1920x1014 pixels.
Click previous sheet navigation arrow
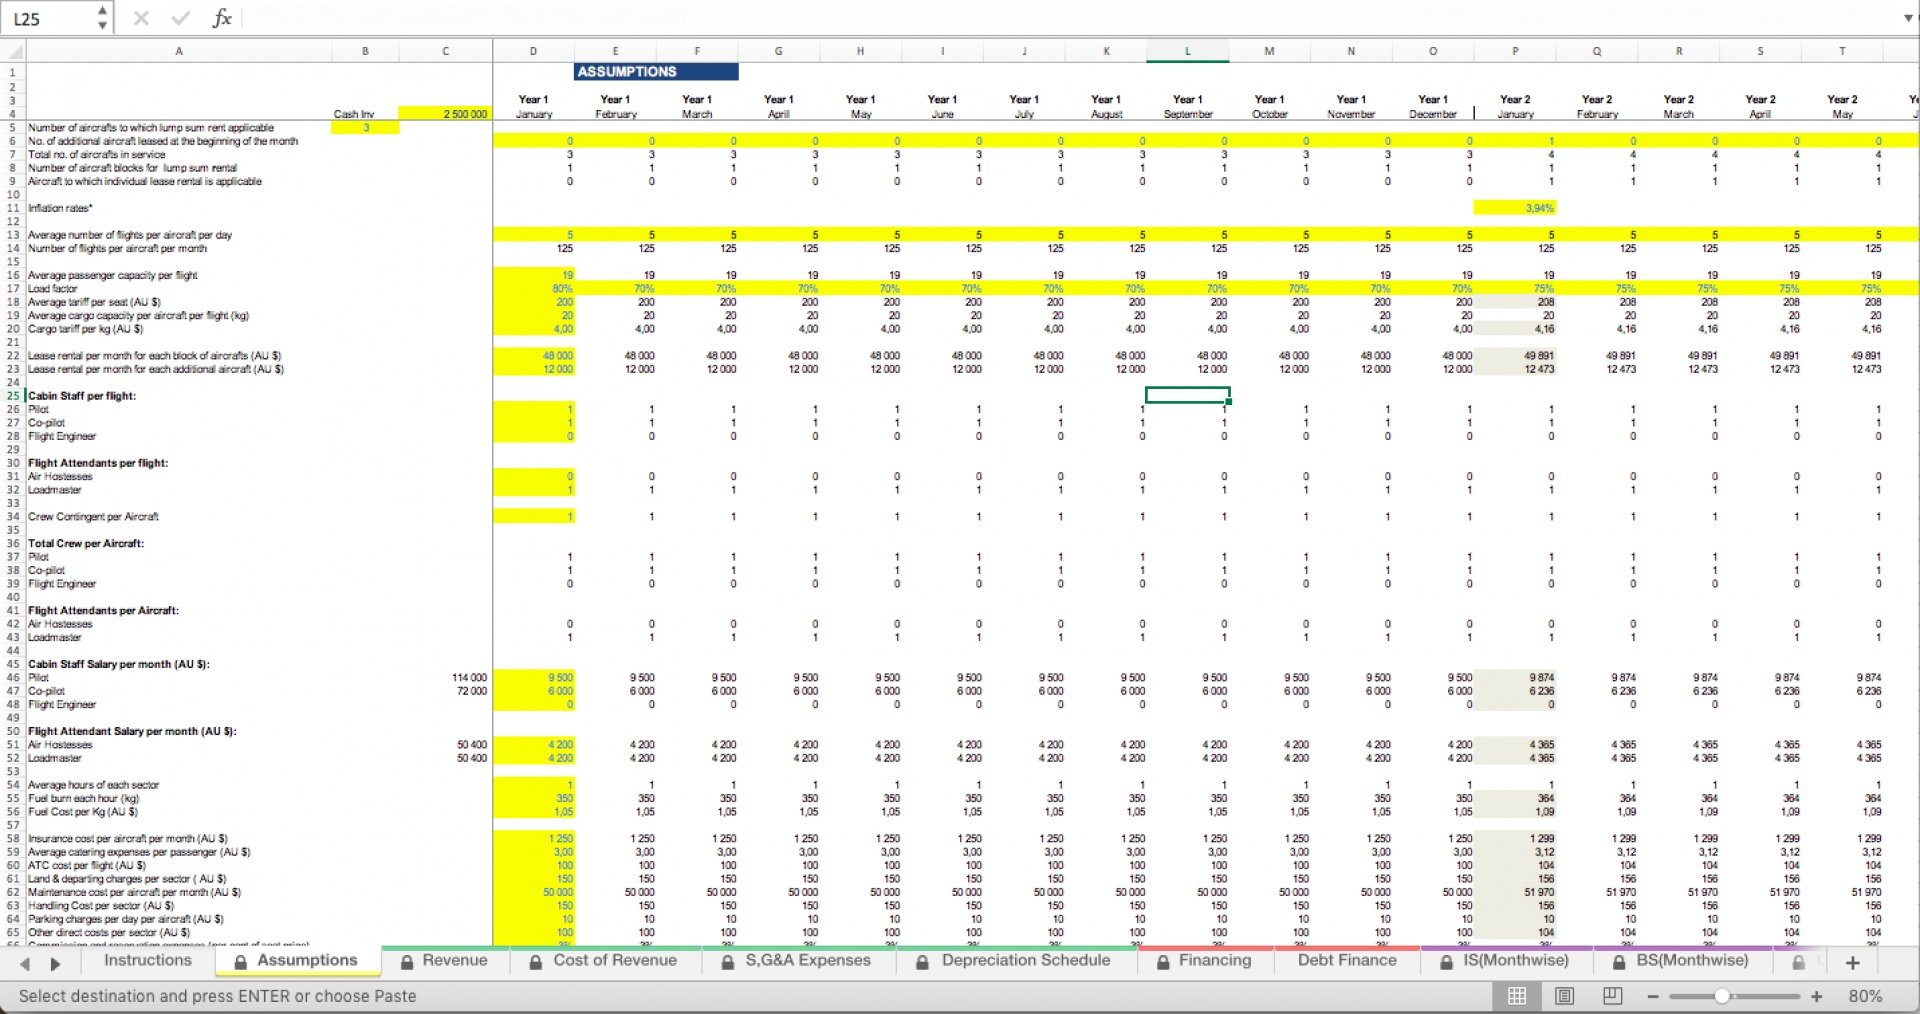coord(25,963)
